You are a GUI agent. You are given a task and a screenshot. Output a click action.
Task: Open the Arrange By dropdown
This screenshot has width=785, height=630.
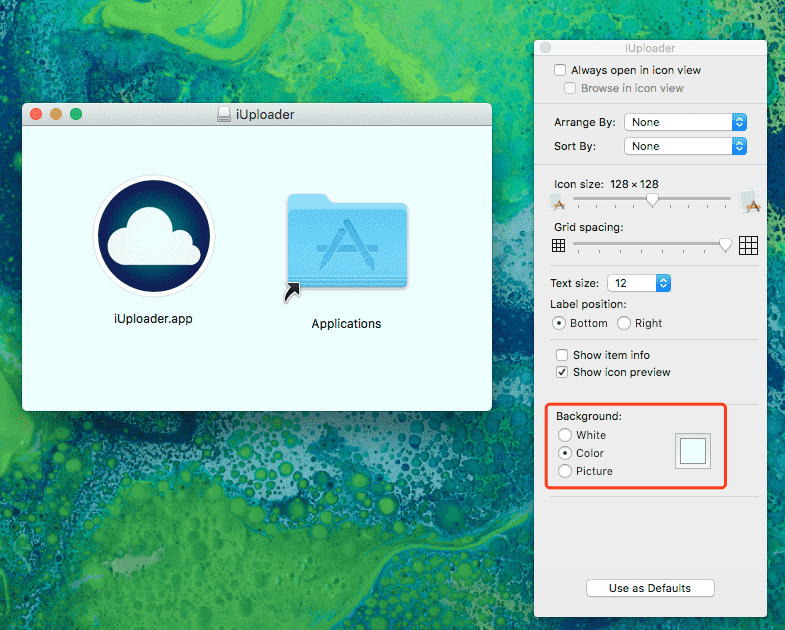pos(685,122)
